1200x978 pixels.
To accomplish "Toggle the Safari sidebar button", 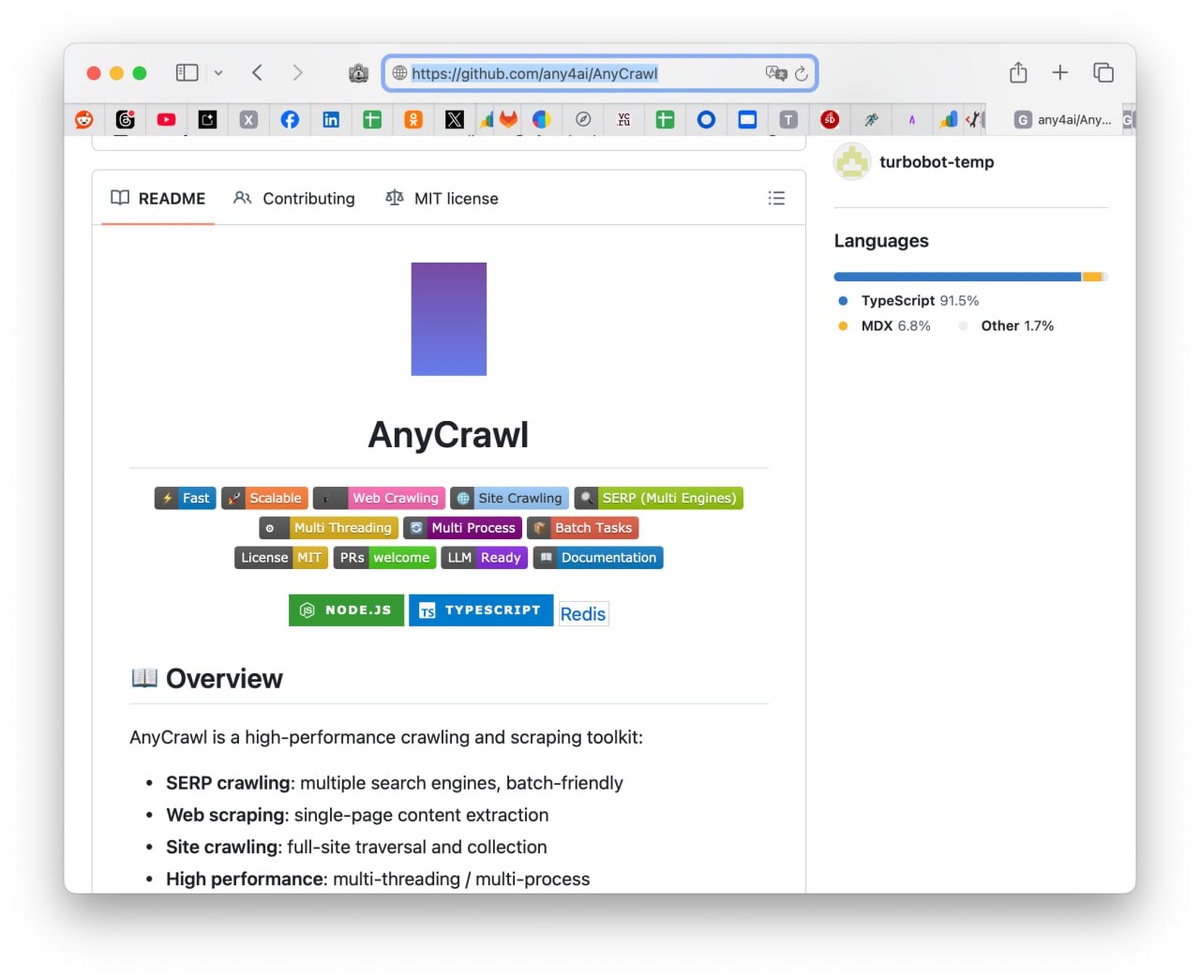I will click(187, 73).
